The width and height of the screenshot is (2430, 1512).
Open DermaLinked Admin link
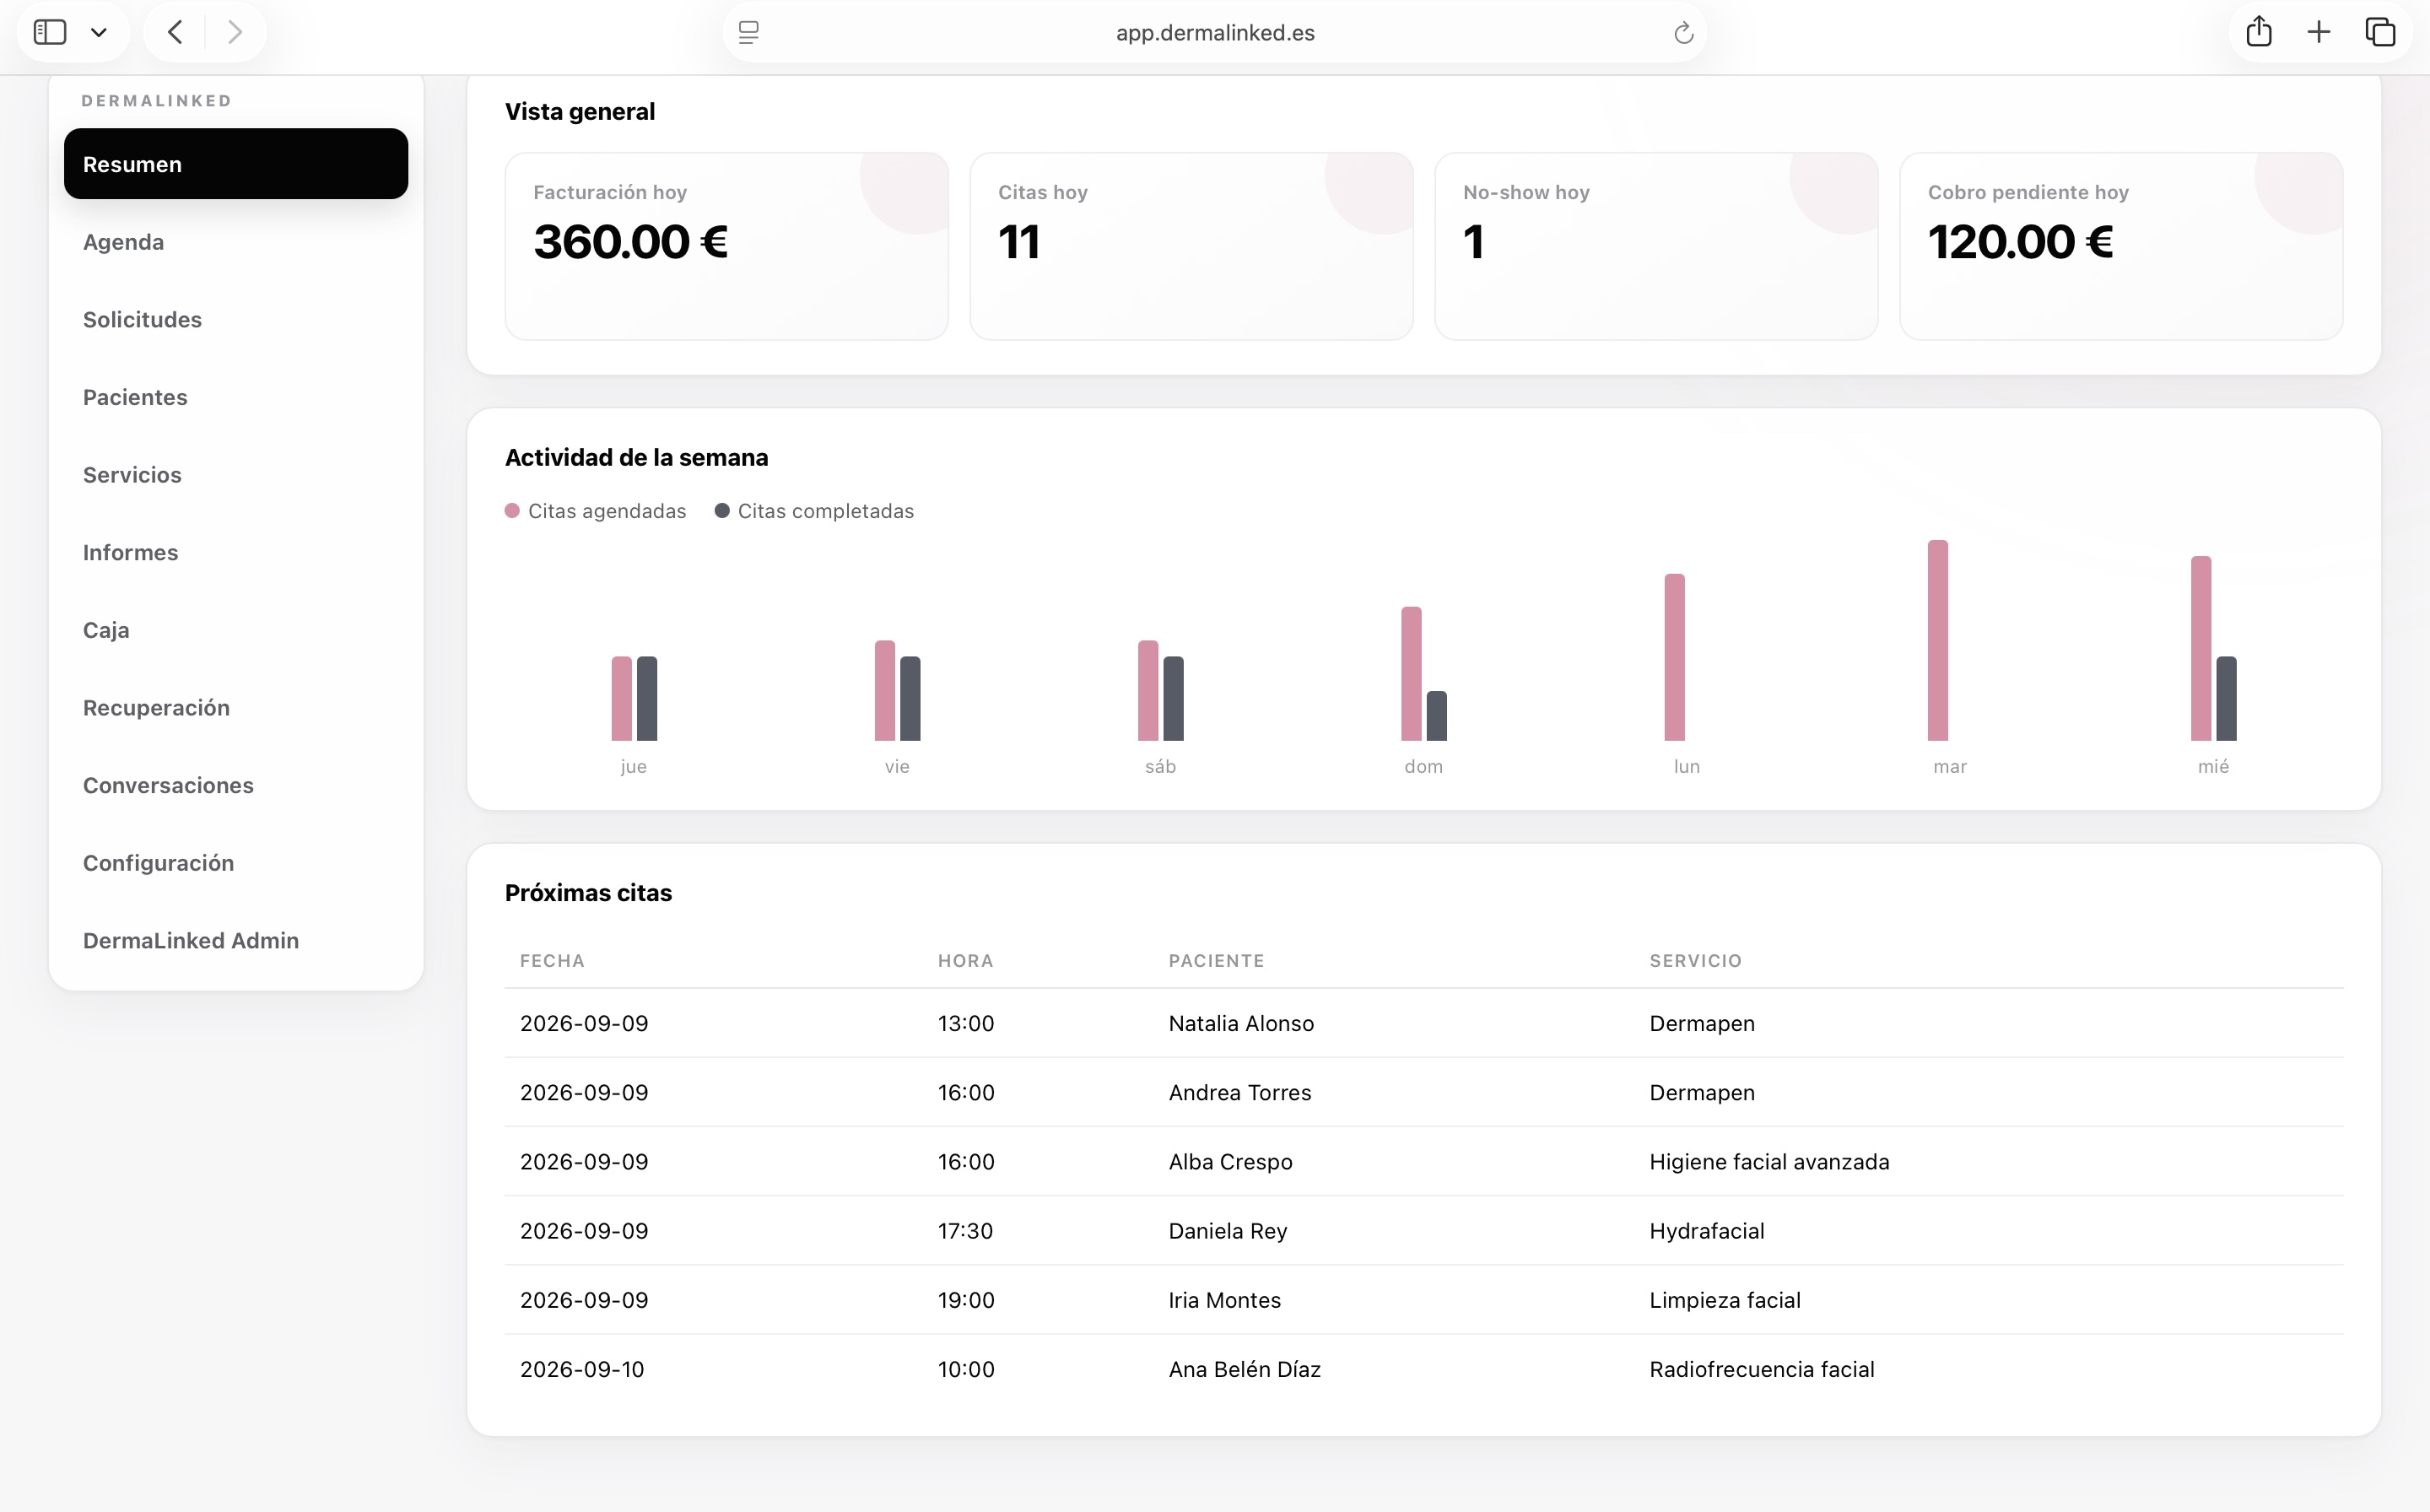(x=191, y=941)
